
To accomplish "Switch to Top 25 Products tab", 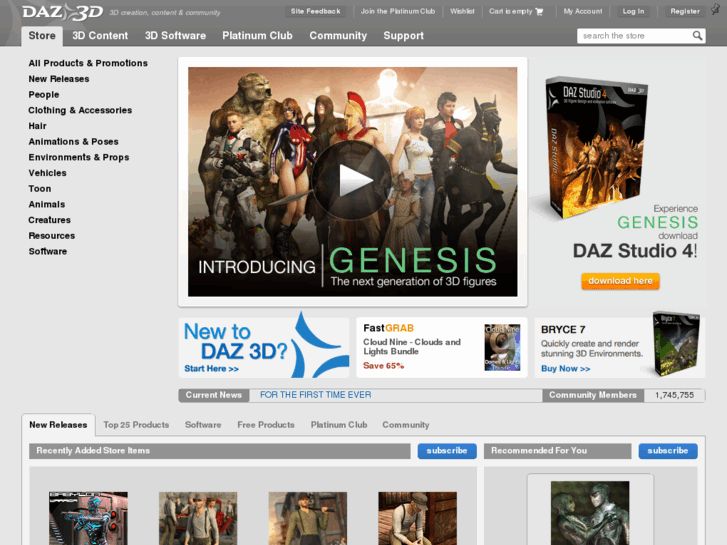I will tap(136, 425).
